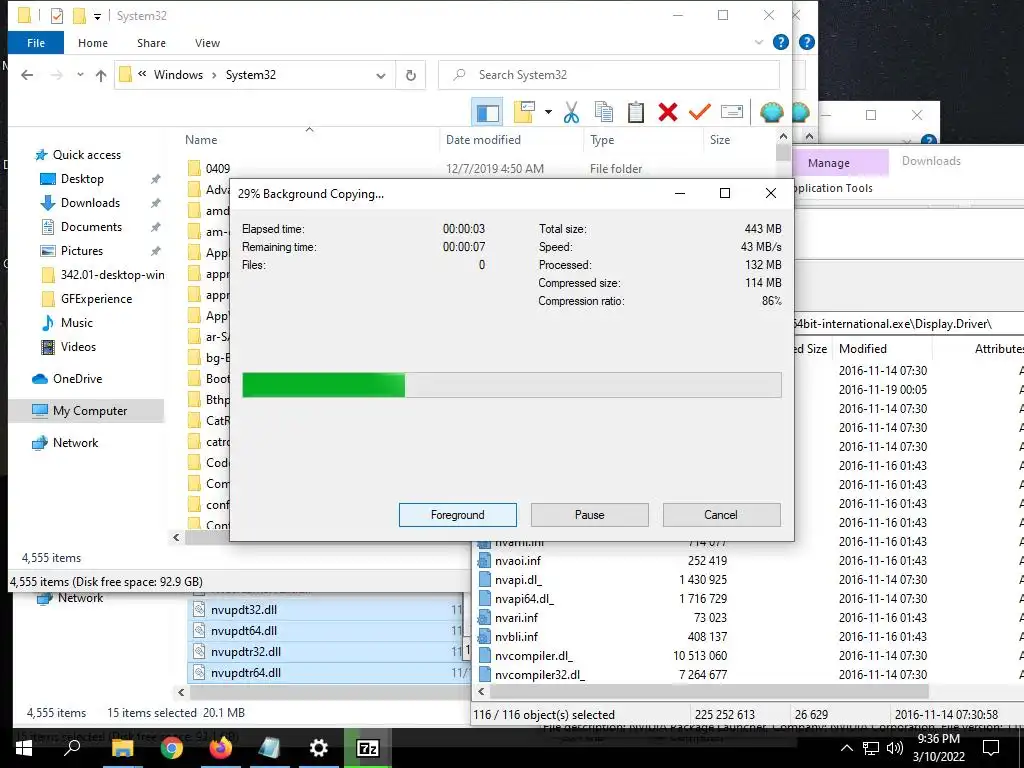Refresh the System32 folder view
The width and height of the screenshot is (1024, 768).
point(411,75)
